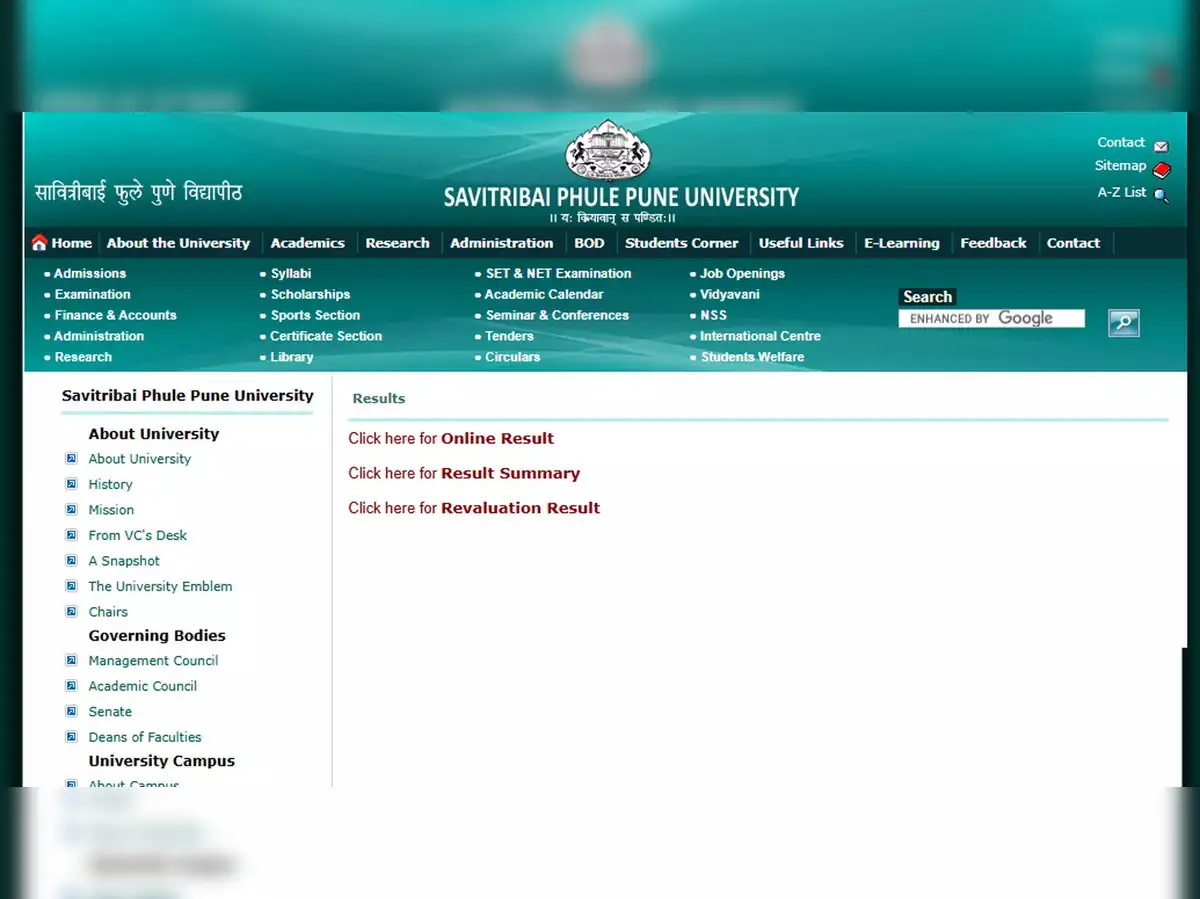The width and height of the screenshot is (1200, 899).
Task: Click the university emblem logo
Action: tap(607, 151)
